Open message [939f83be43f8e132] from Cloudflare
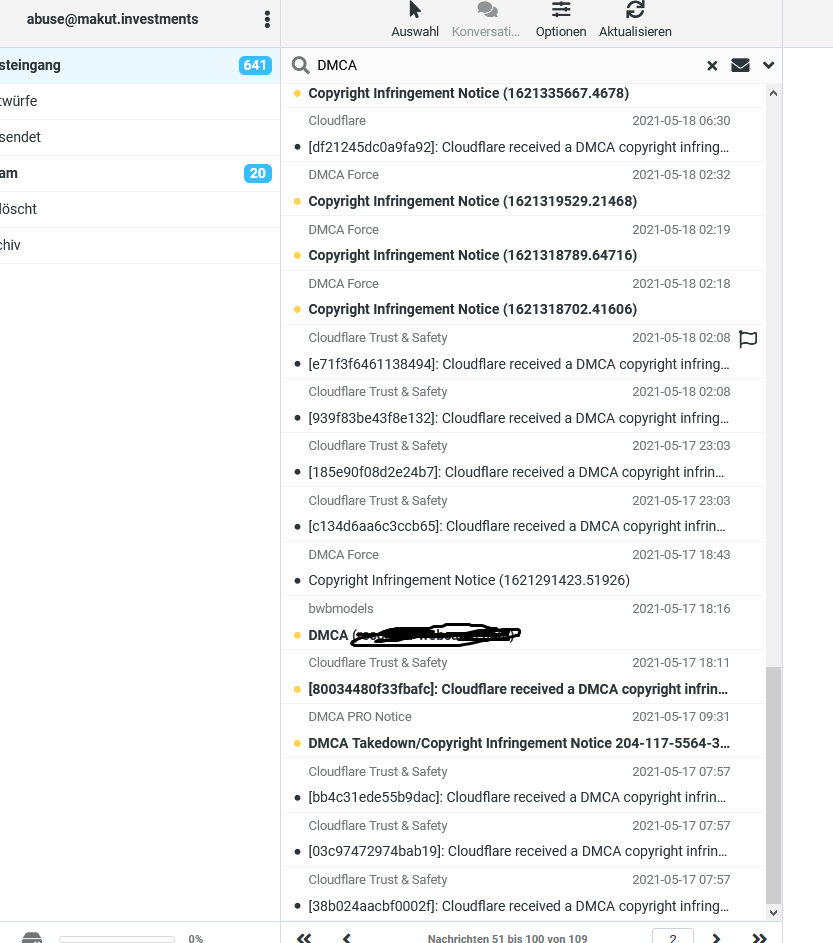833x943 pixels. 523,406
